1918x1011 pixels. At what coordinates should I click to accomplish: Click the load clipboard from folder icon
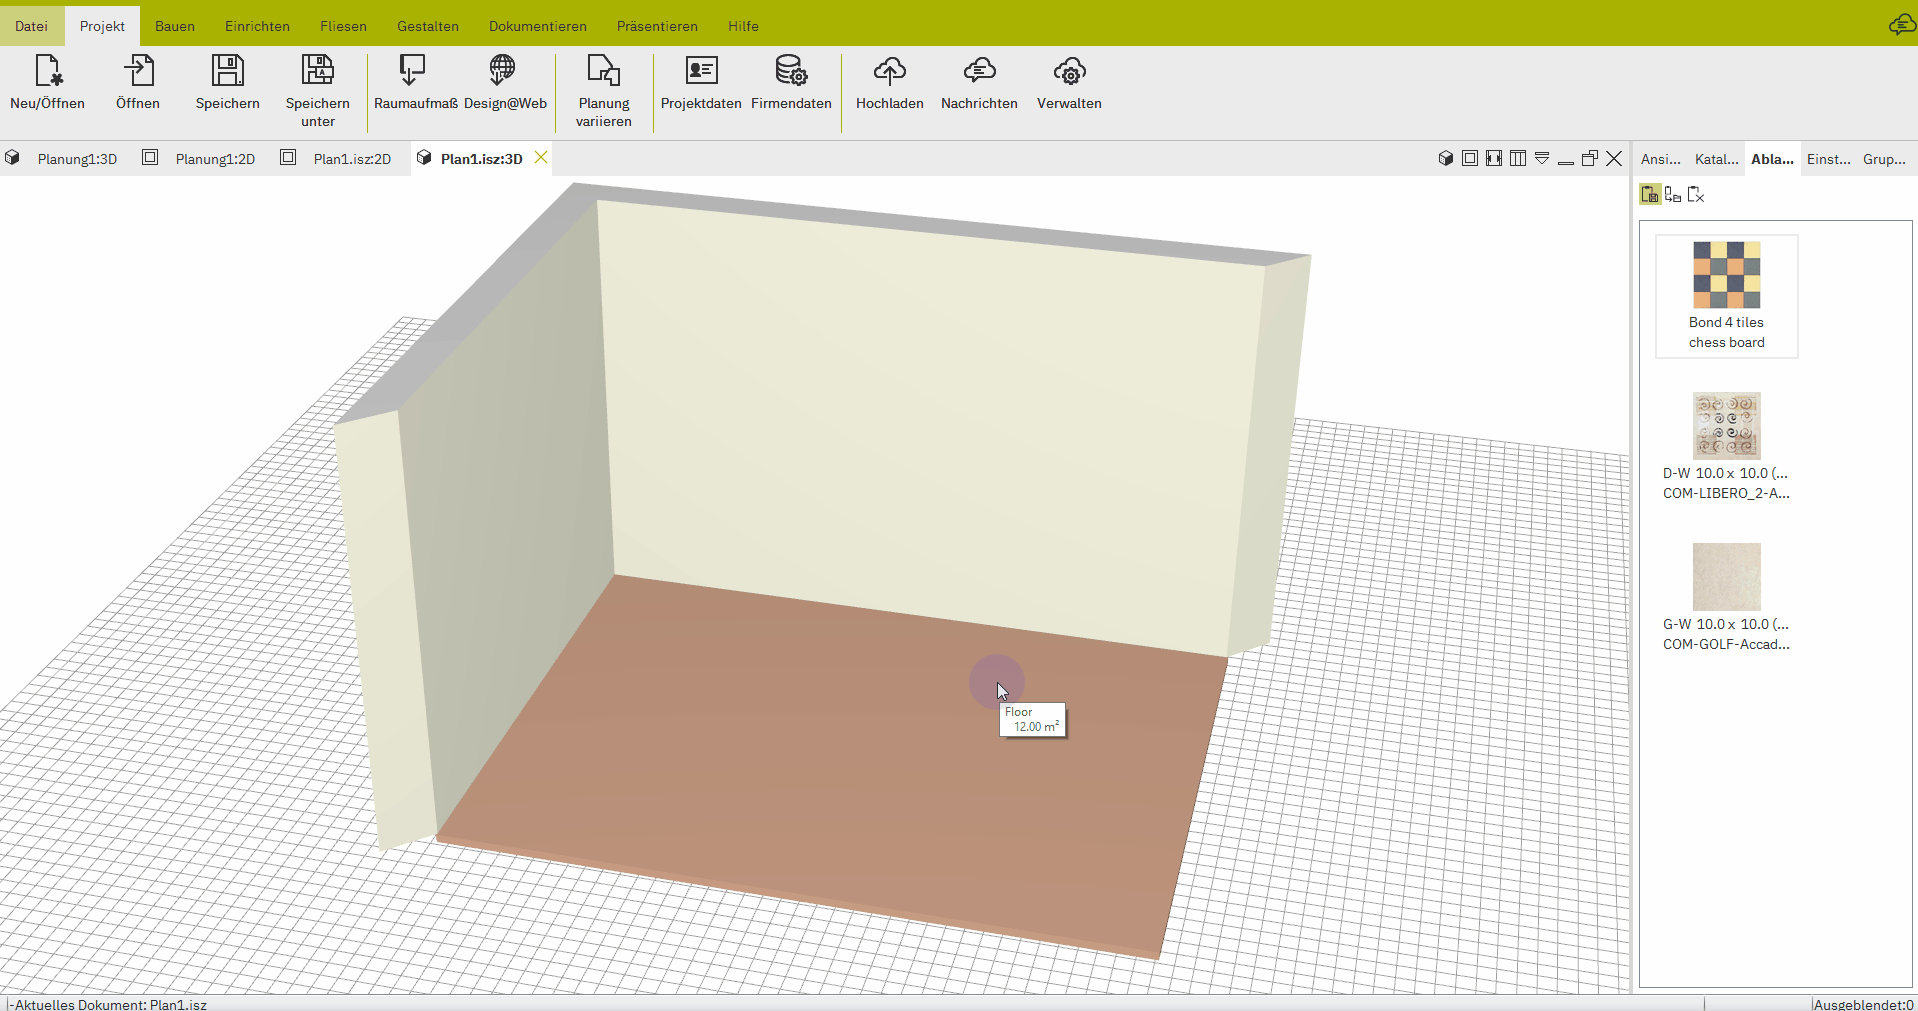click(x=1673, y=194)
